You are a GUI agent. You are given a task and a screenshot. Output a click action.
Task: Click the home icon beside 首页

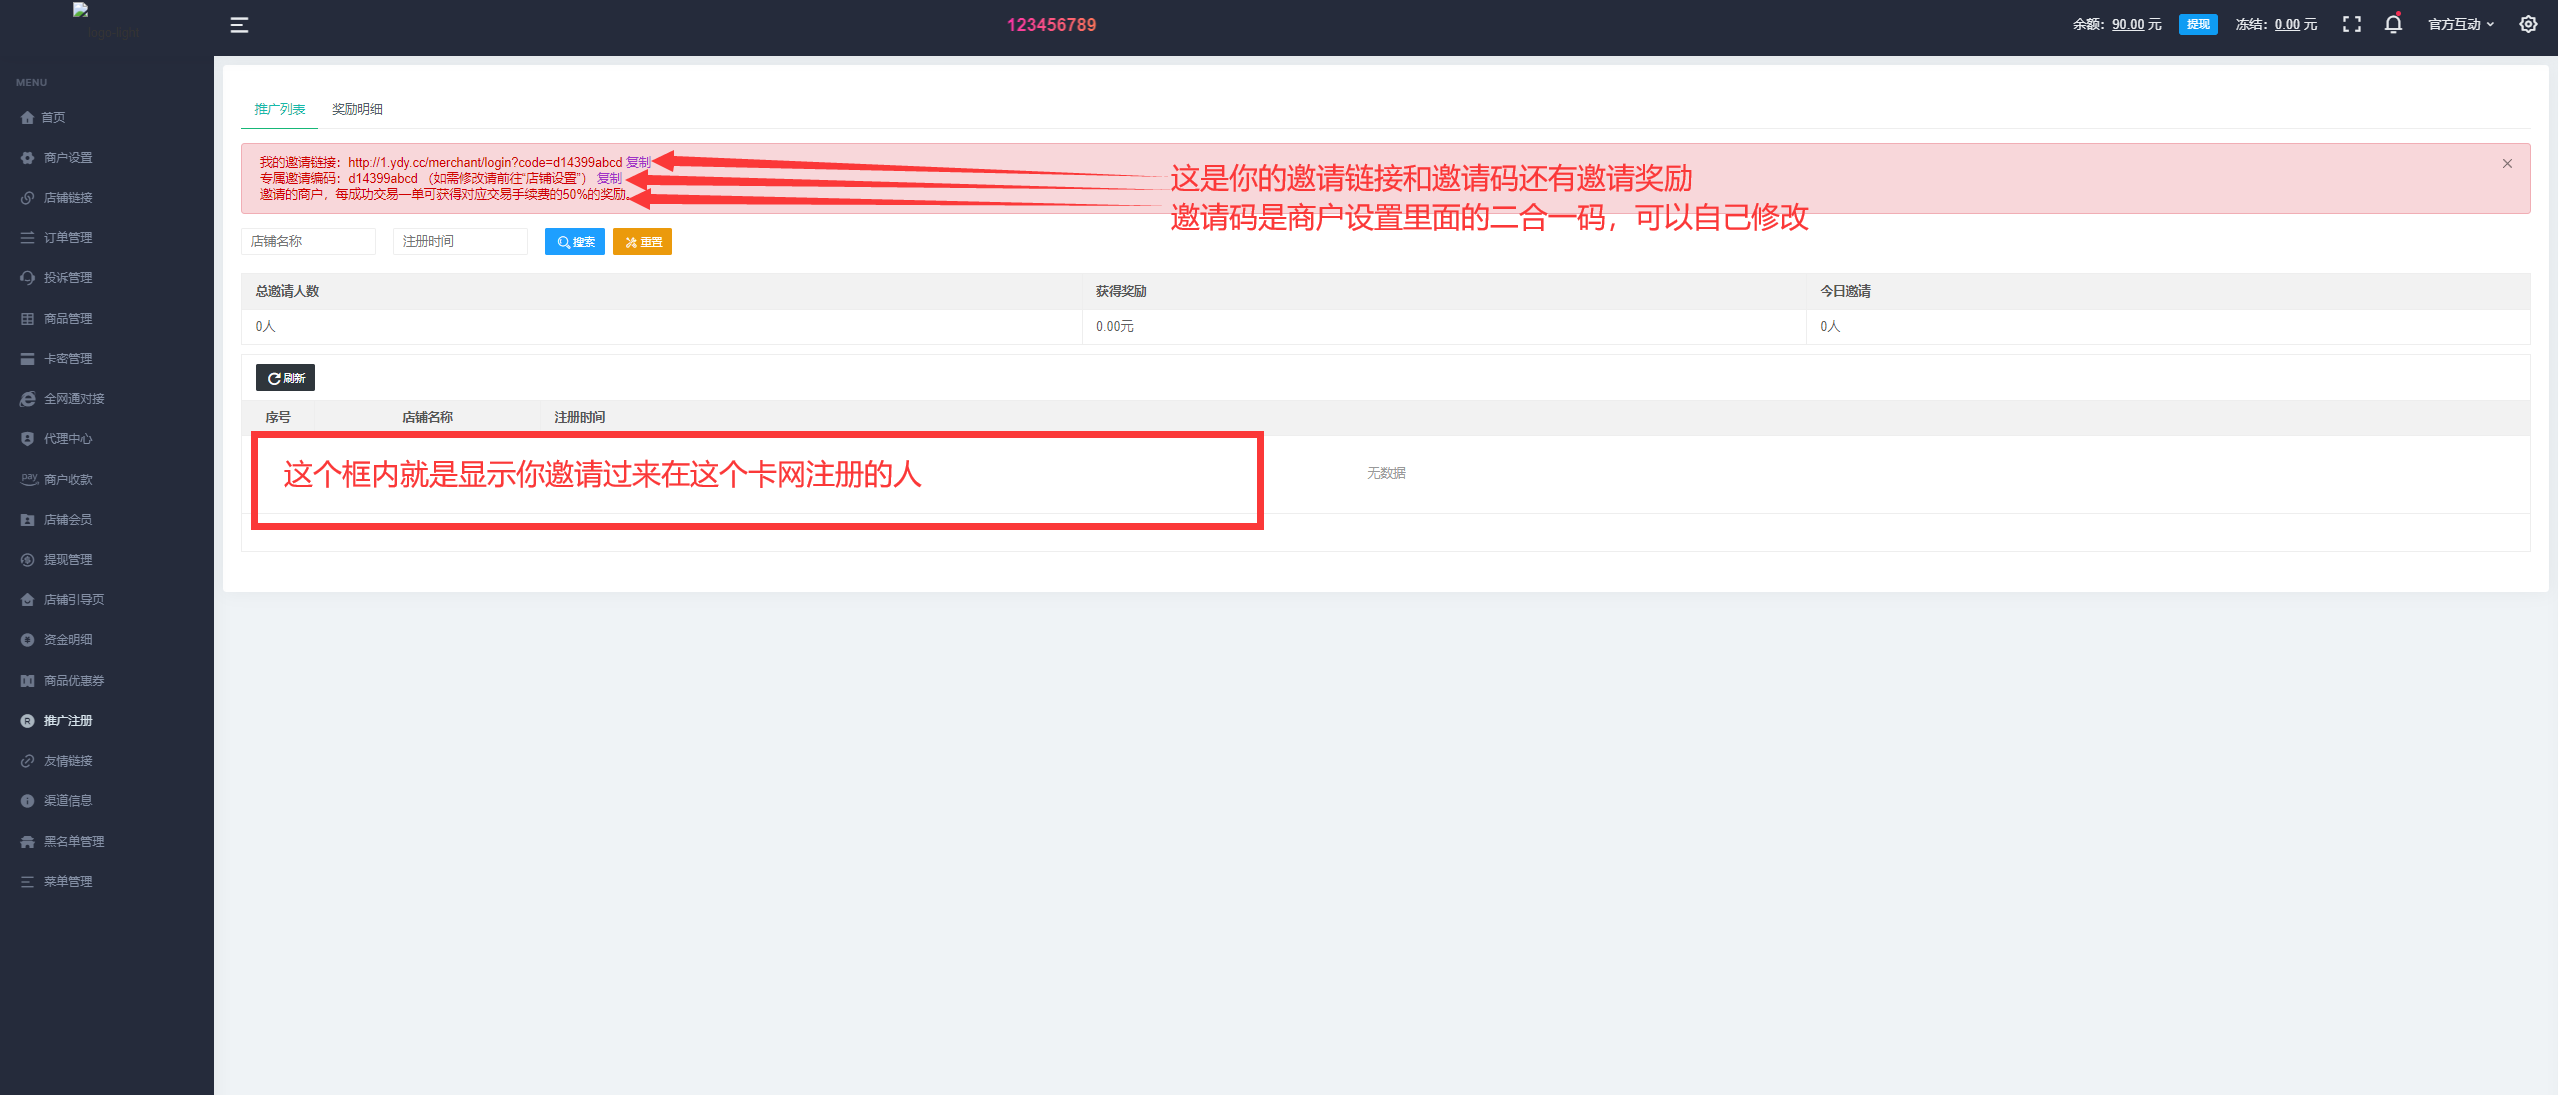(x=27, y=118)
